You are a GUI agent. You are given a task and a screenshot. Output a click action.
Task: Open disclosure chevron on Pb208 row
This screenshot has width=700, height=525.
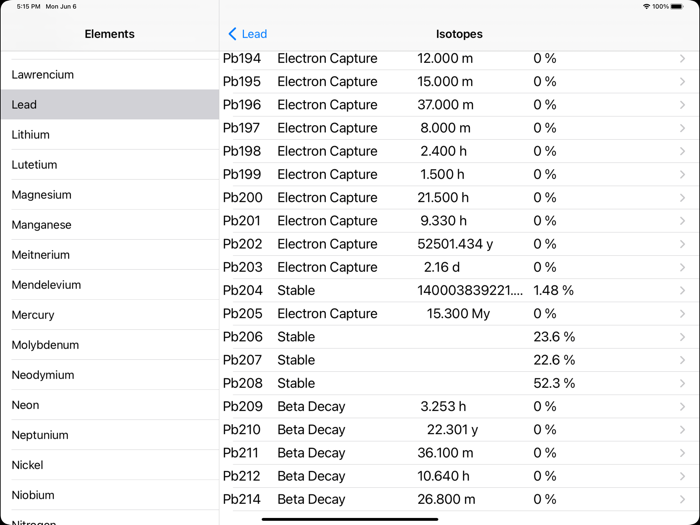683,383
